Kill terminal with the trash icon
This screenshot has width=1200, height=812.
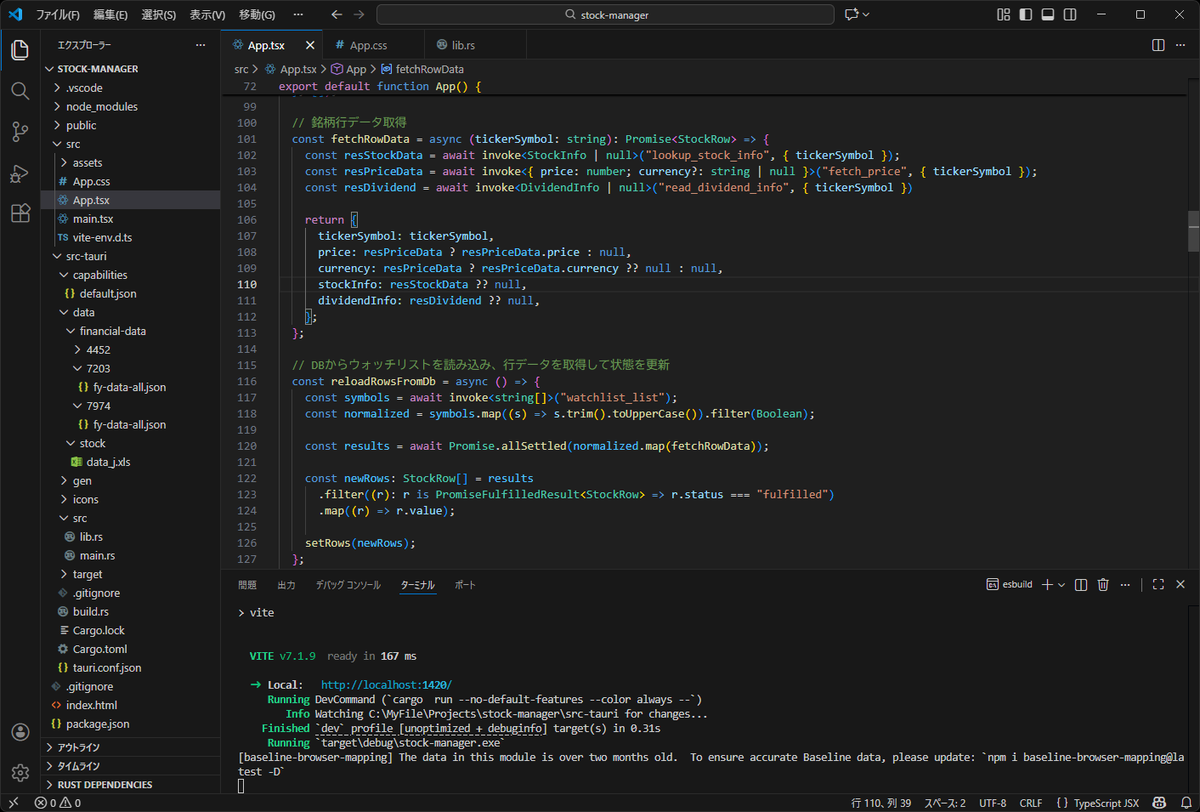[x=1103, y=585]
